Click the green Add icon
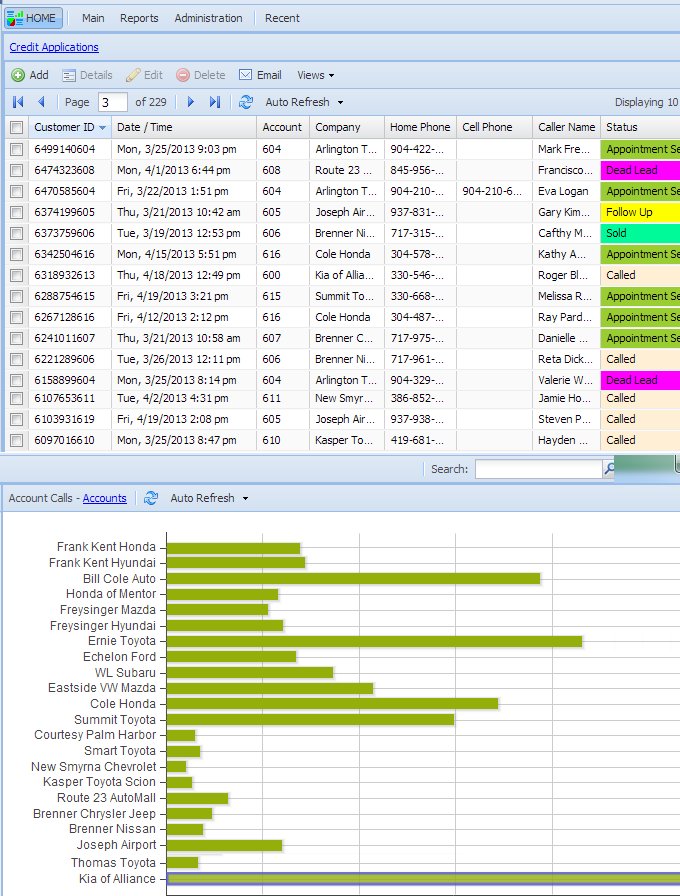Image resolution: width=680 pixels, height=896 pixels. (18, 75)
